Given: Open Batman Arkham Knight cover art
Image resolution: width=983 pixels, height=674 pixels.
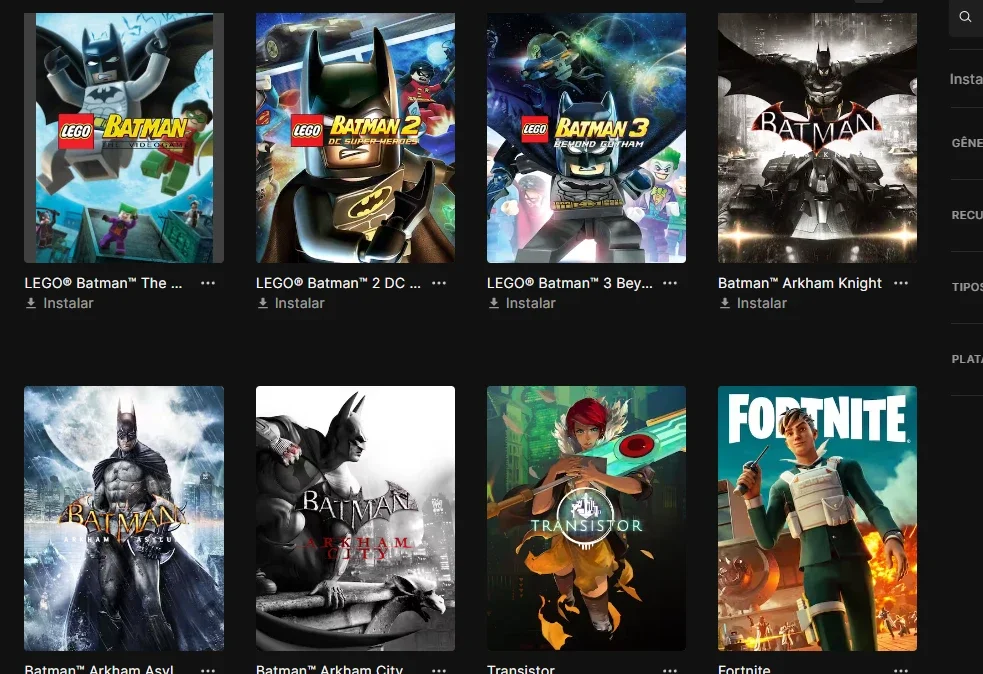Looking at the screenshot, I should click(x=817, y=138).
